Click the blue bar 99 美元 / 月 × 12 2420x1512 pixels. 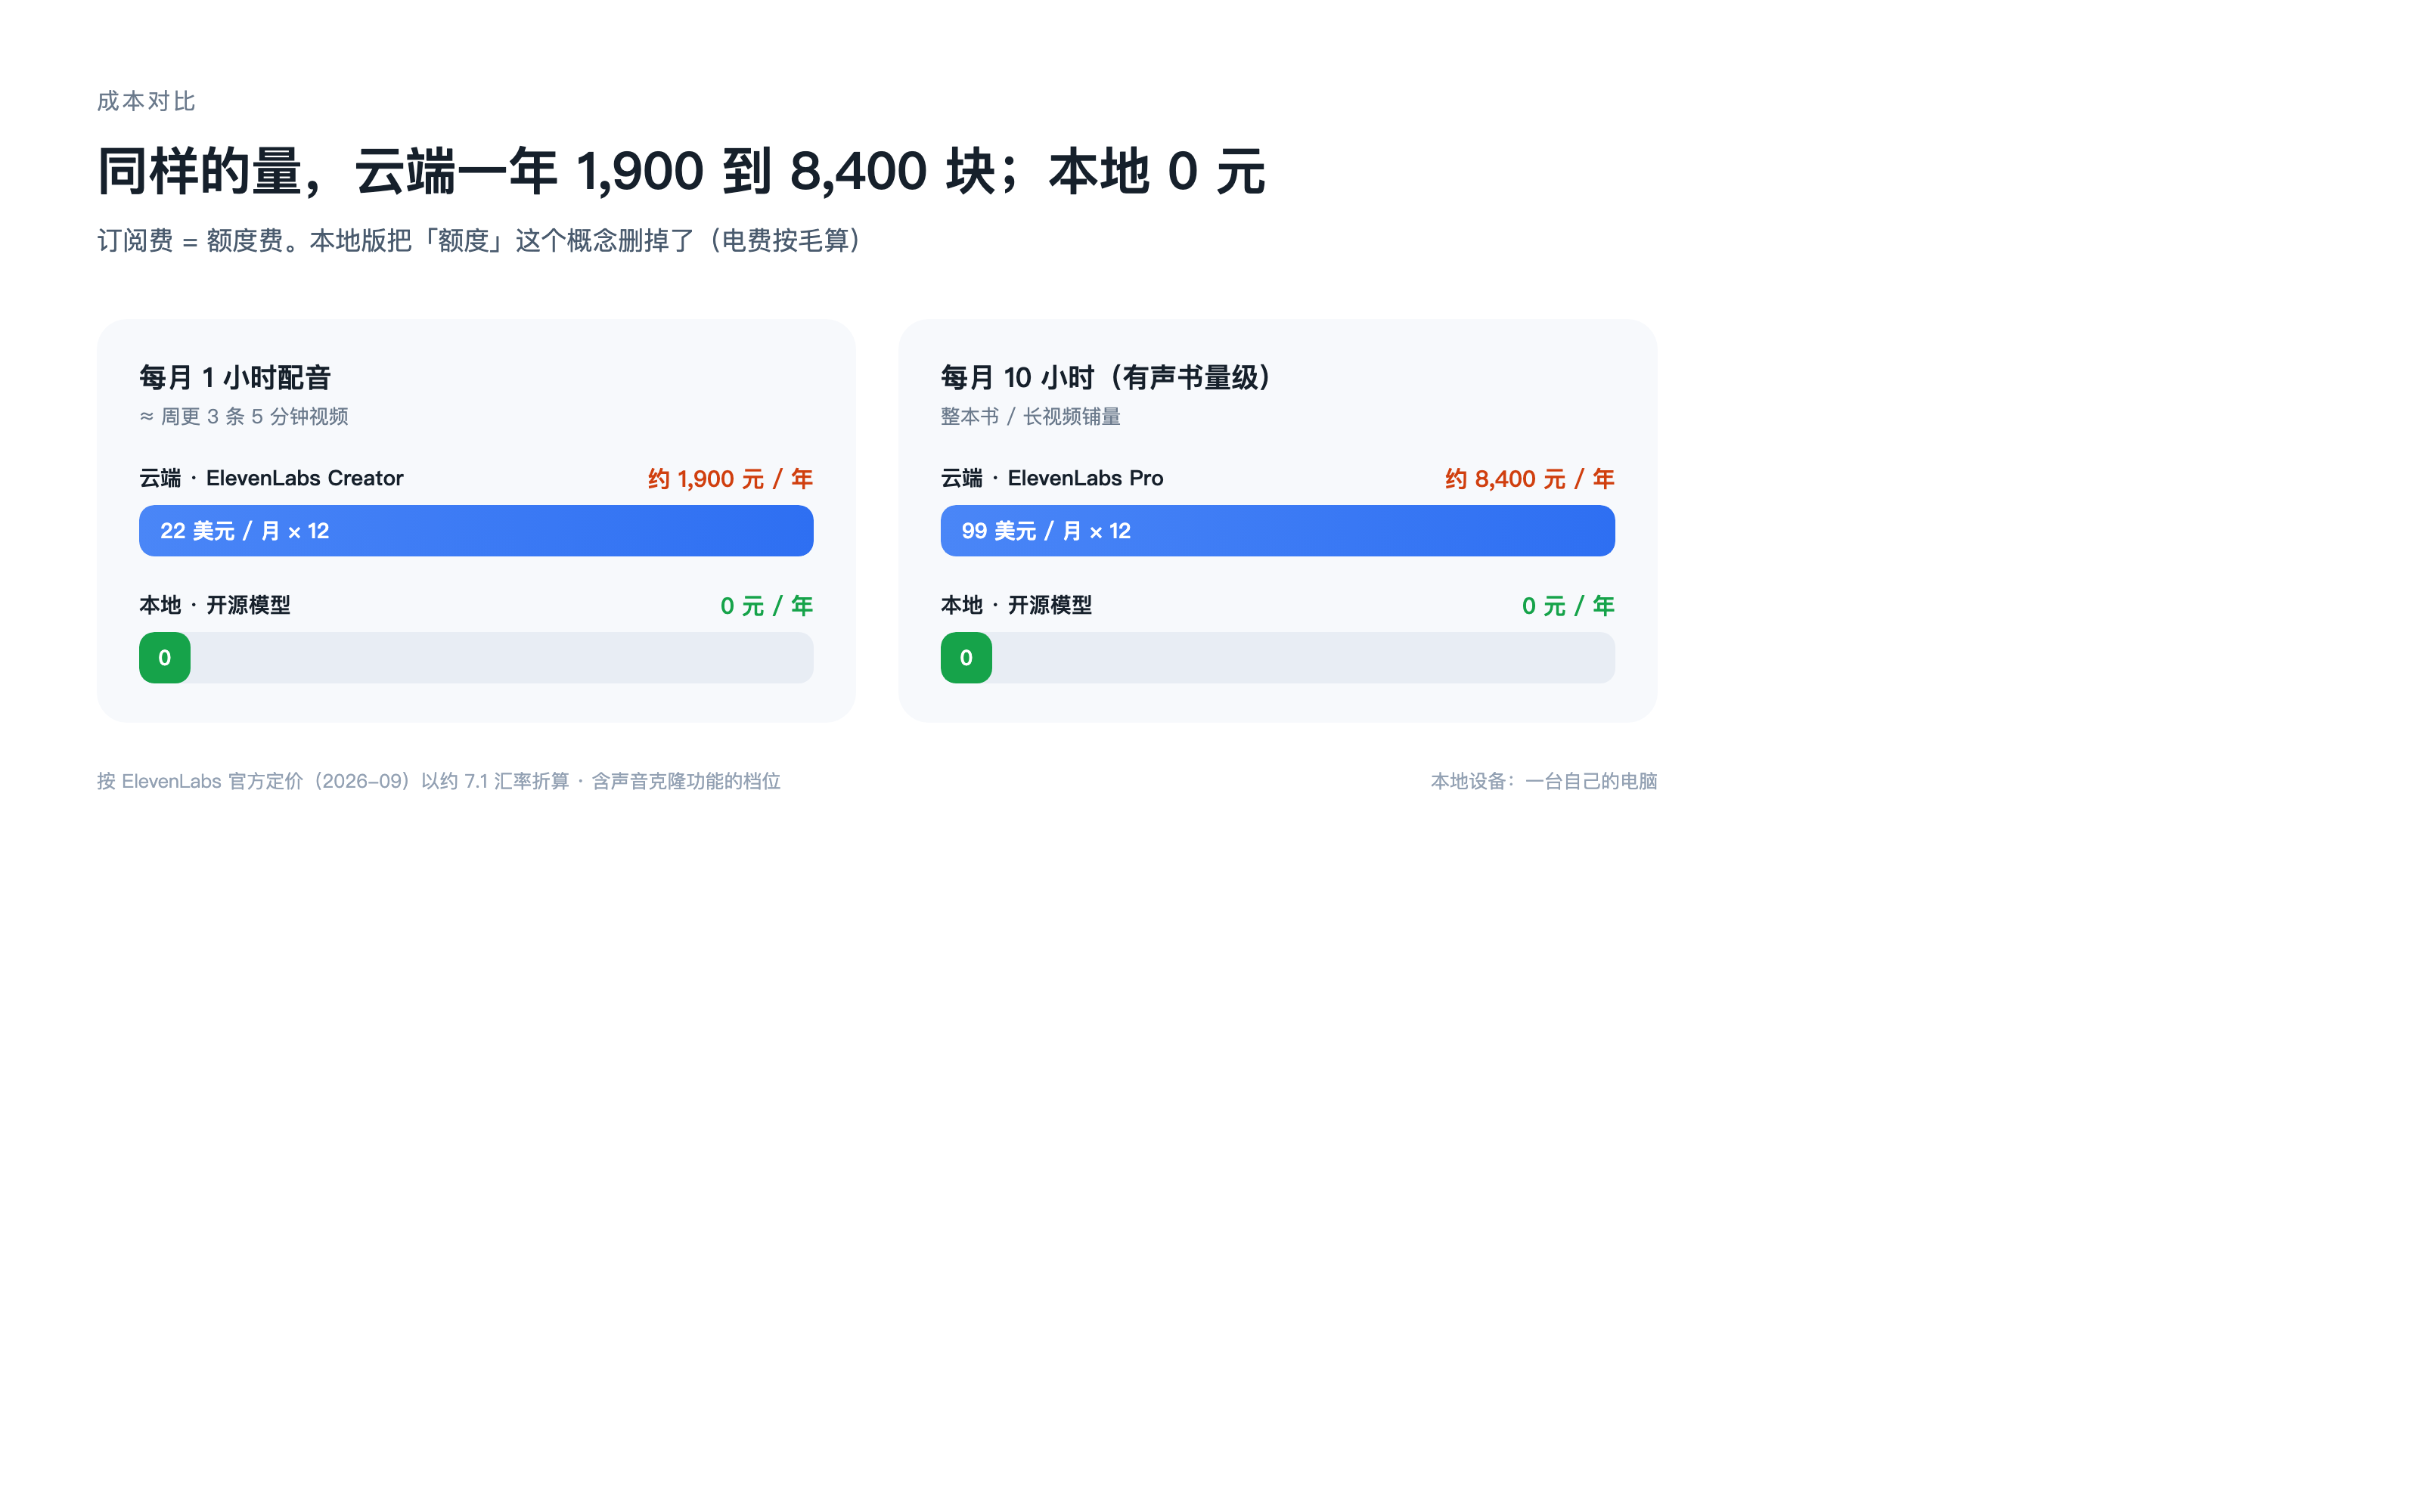pyautogui.click(x=1278, y=531)
